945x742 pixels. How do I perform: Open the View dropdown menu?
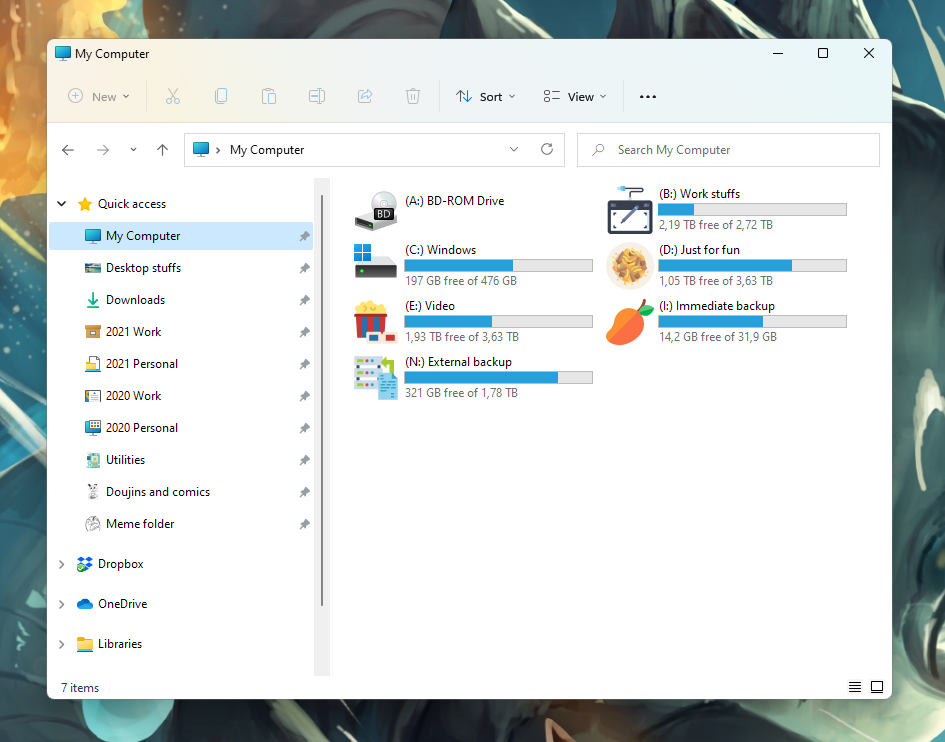point(575,96)
